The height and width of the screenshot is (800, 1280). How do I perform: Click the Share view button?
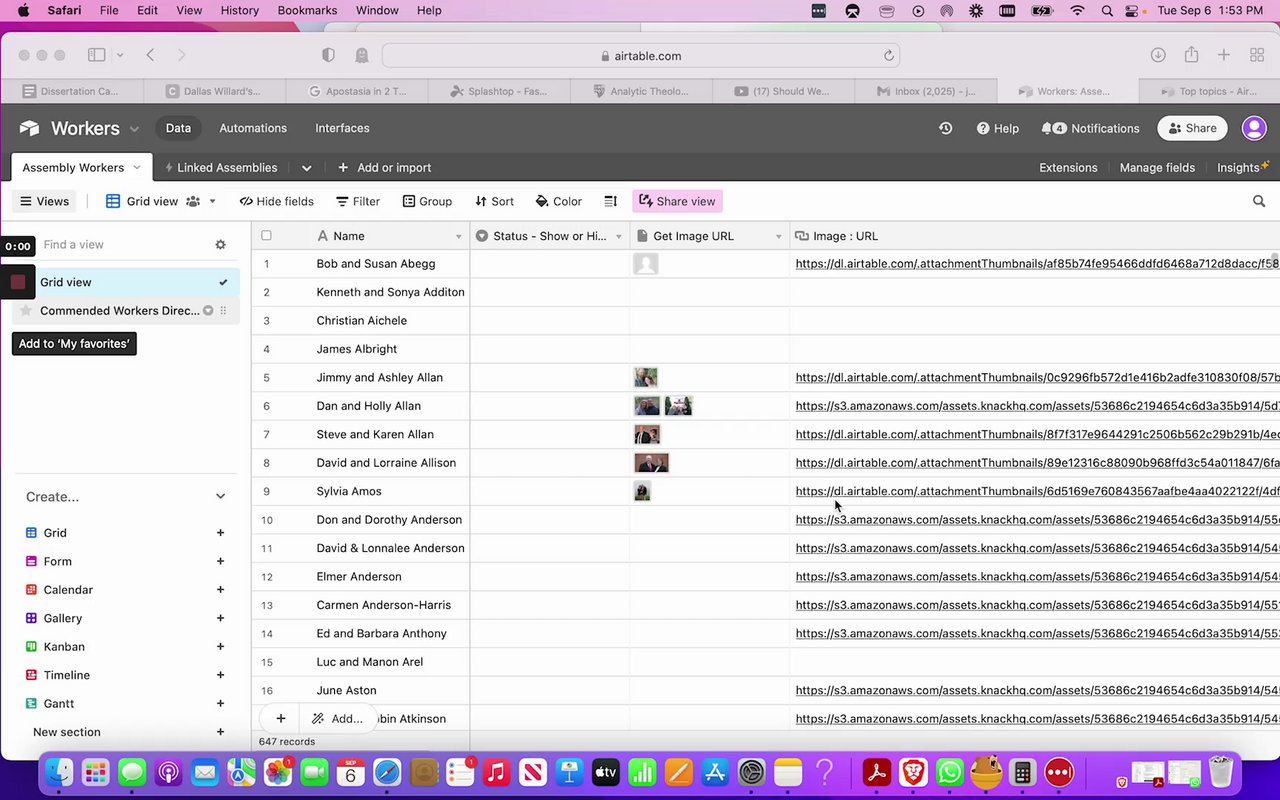pyautogui.click(x=677, y=201)
